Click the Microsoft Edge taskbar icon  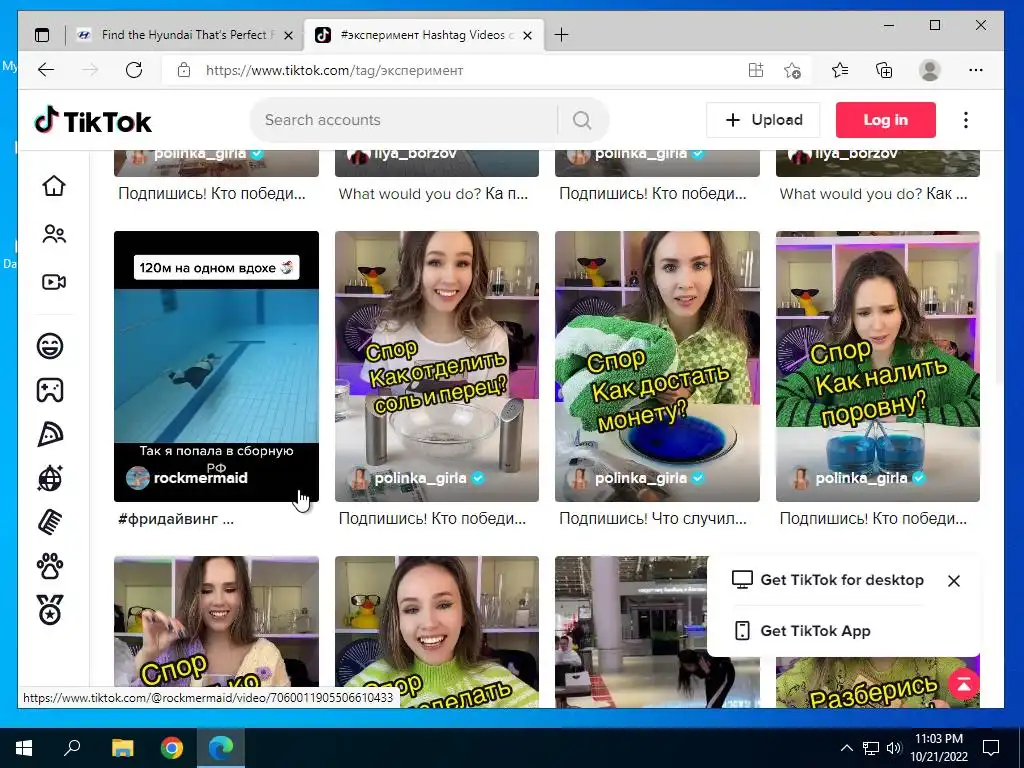point(221,748)
